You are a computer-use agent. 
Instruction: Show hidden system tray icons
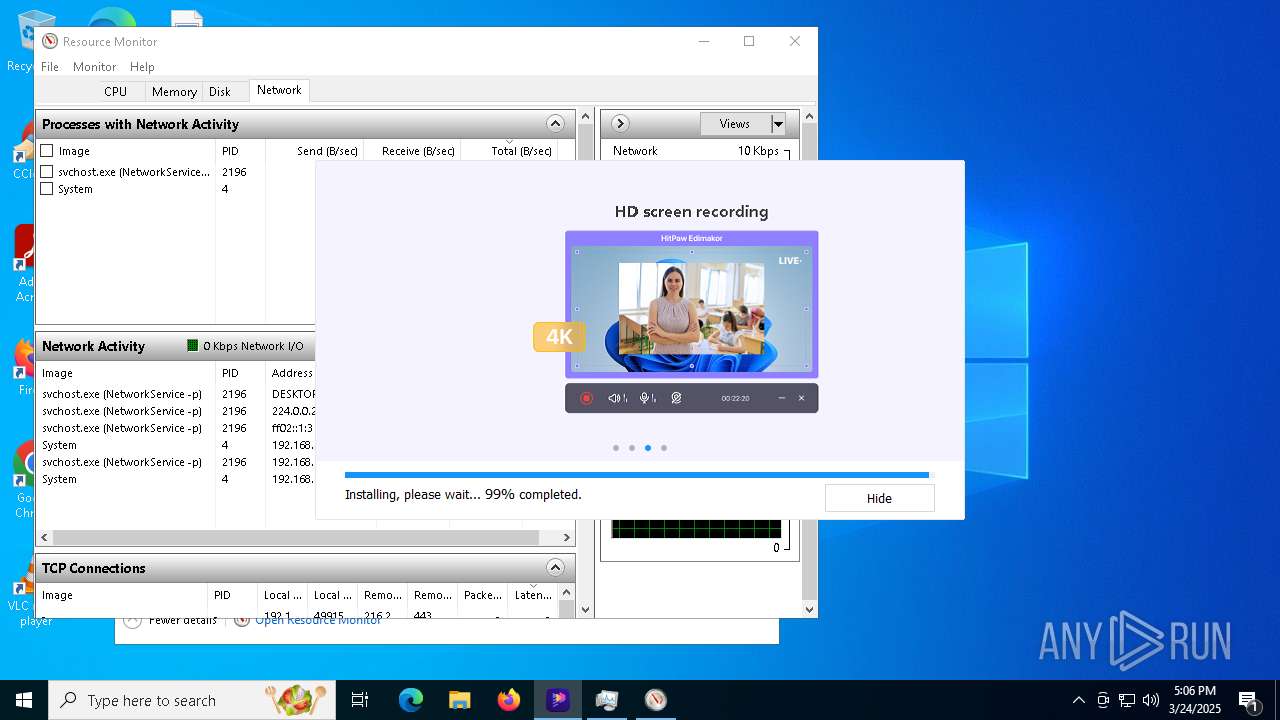tap(1078, 700)
